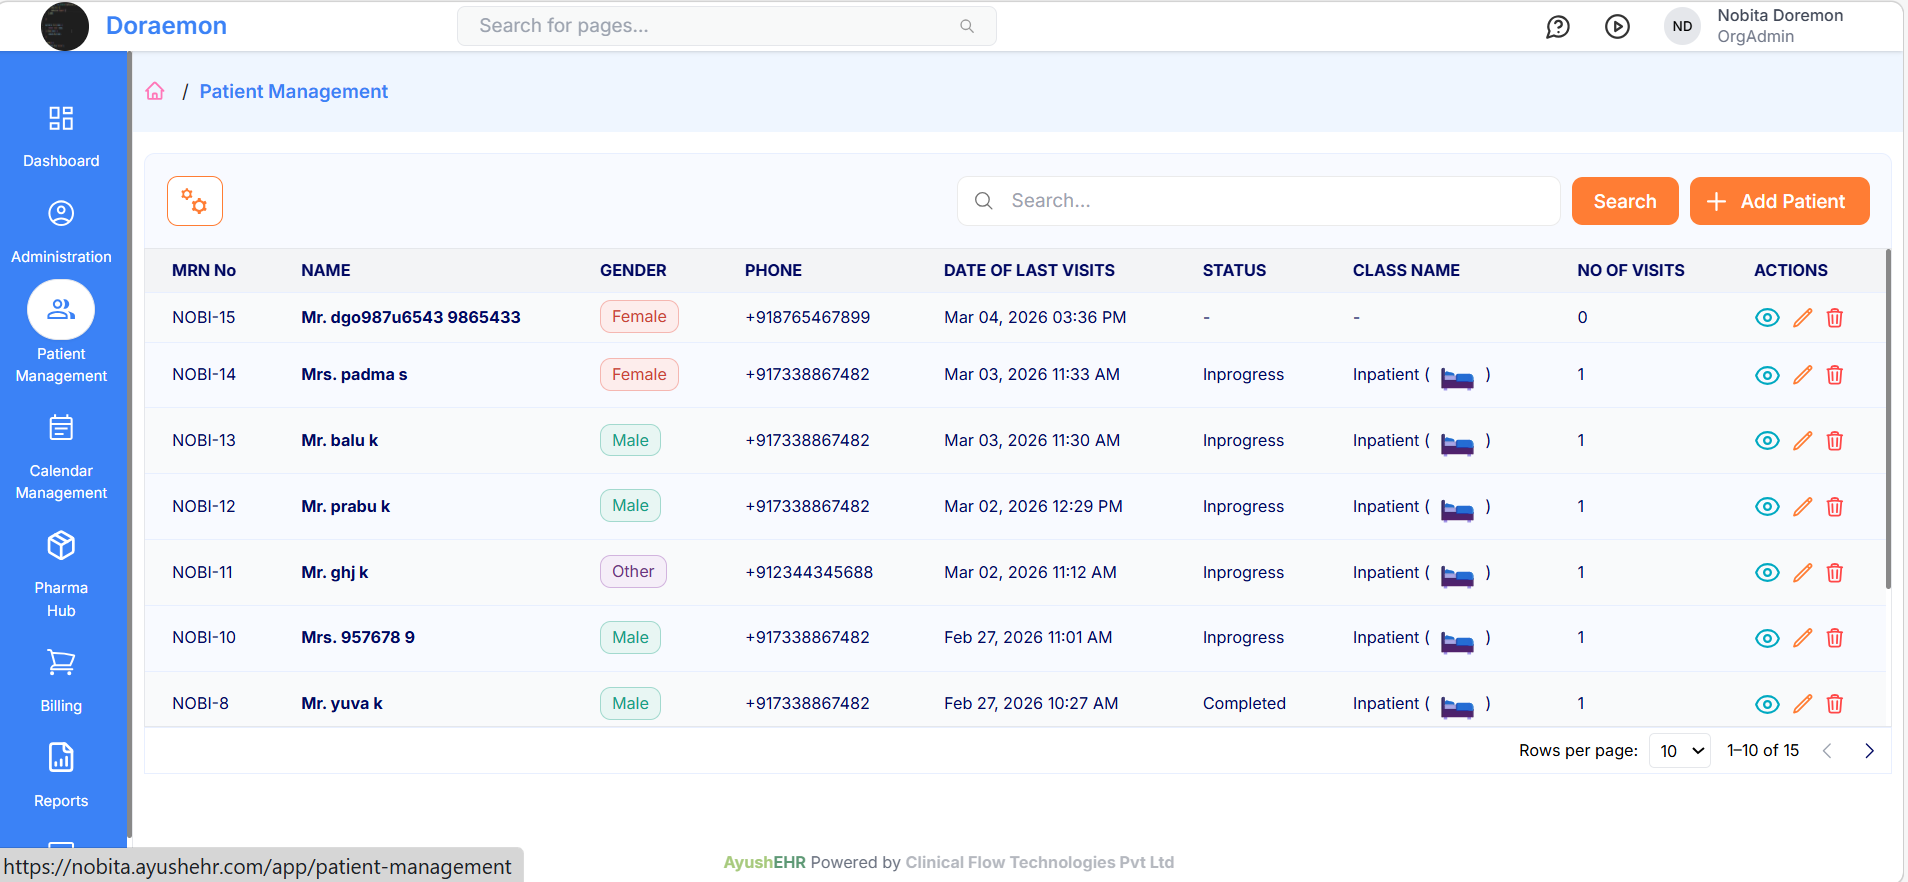The height and width of the screenshot is (882, 1908).
Task: Delete patient NOBI-12 using trash icon
Action: (x=1834, y=507)
